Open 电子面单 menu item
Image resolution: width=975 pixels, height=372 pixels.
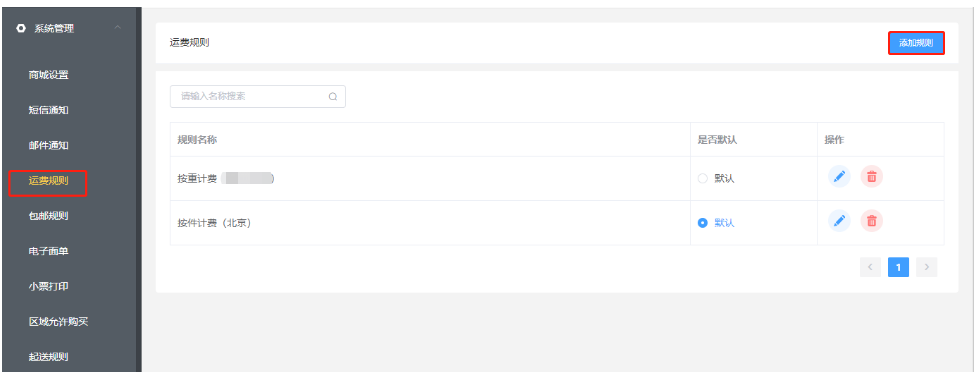coord(49,251)
